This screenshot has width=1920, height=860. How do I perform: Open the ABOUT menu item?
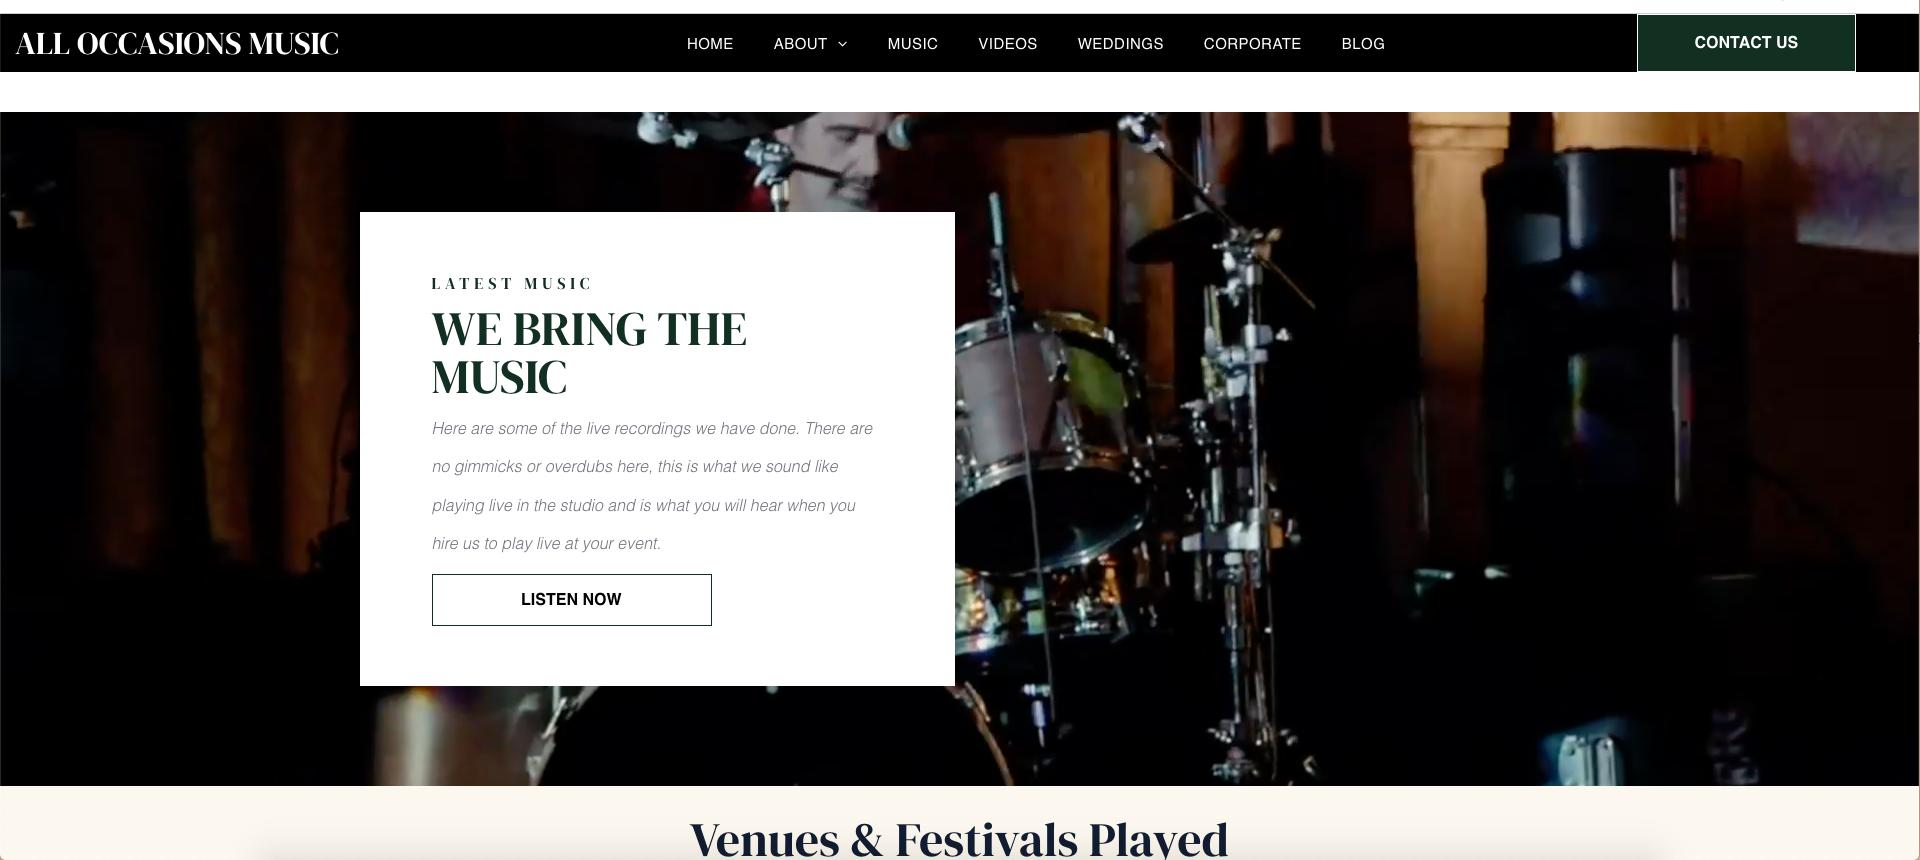800,44
